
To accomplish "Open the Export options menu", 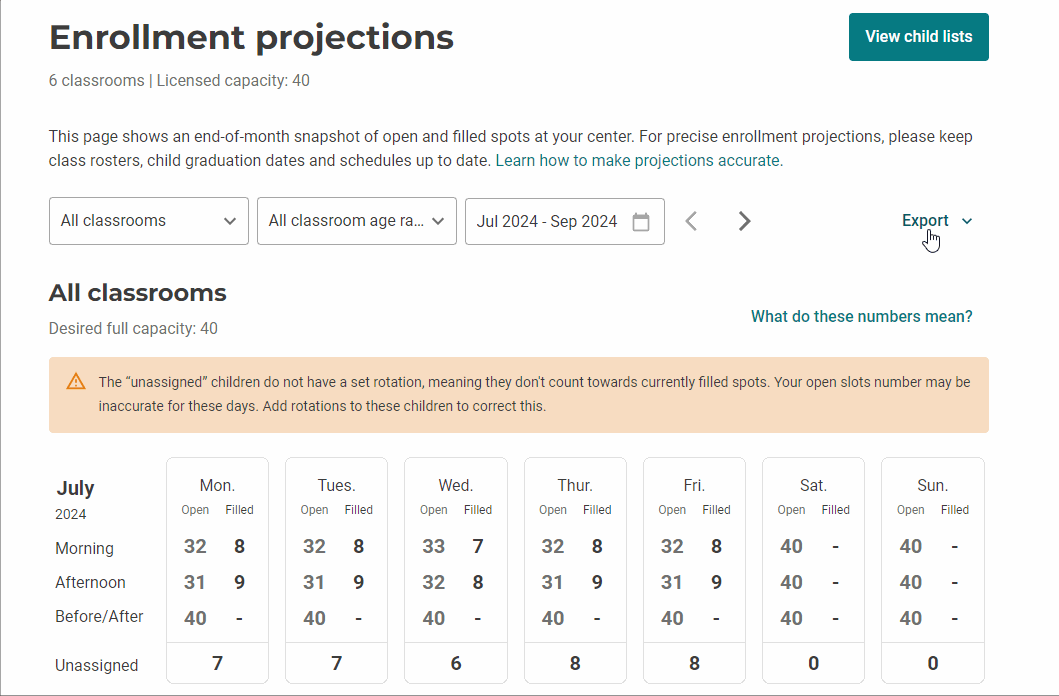I will coord(928,220).
